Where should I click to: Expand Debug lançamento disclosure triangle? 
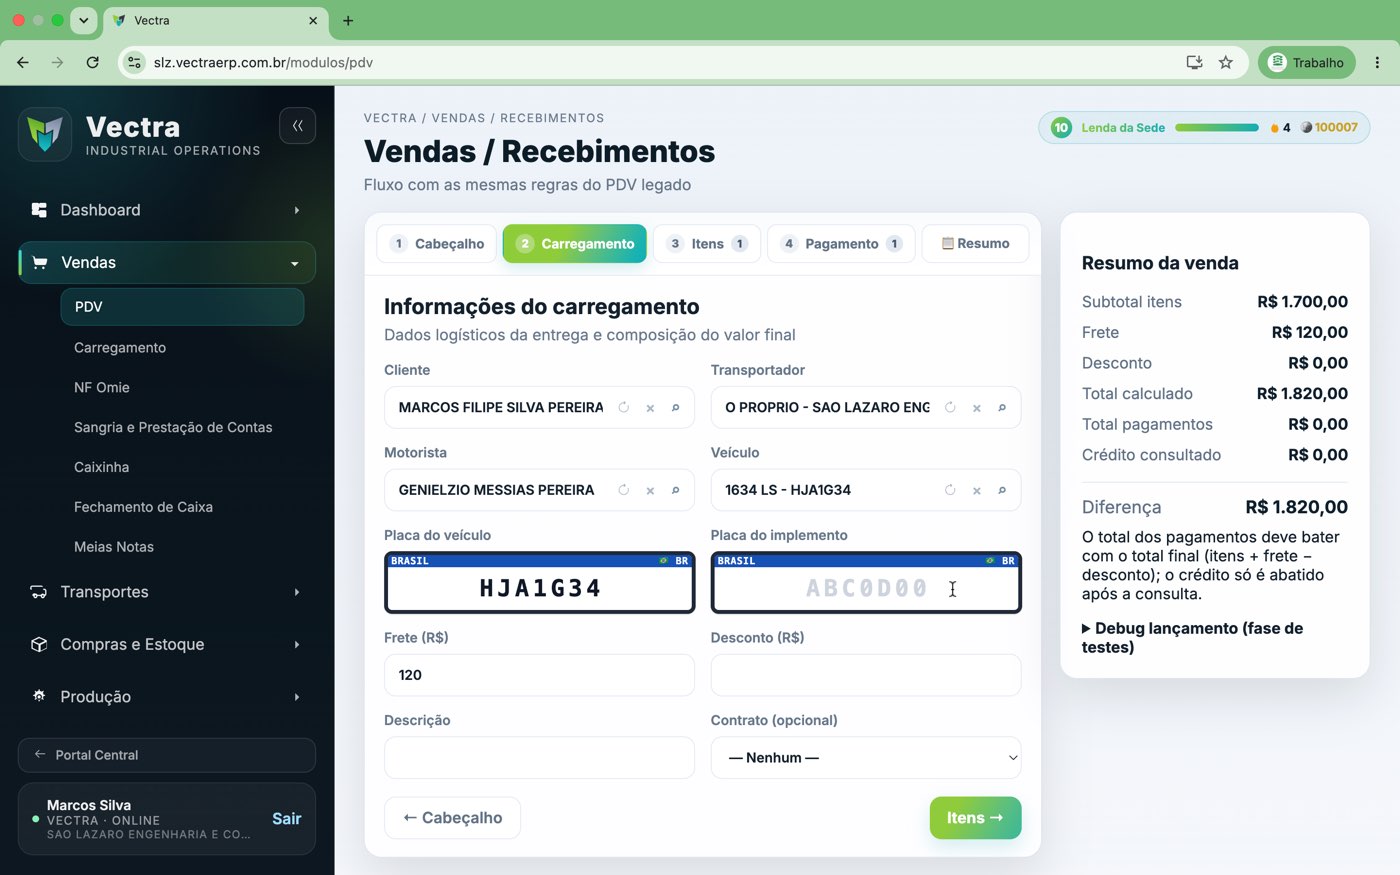tap(1086, 629)
